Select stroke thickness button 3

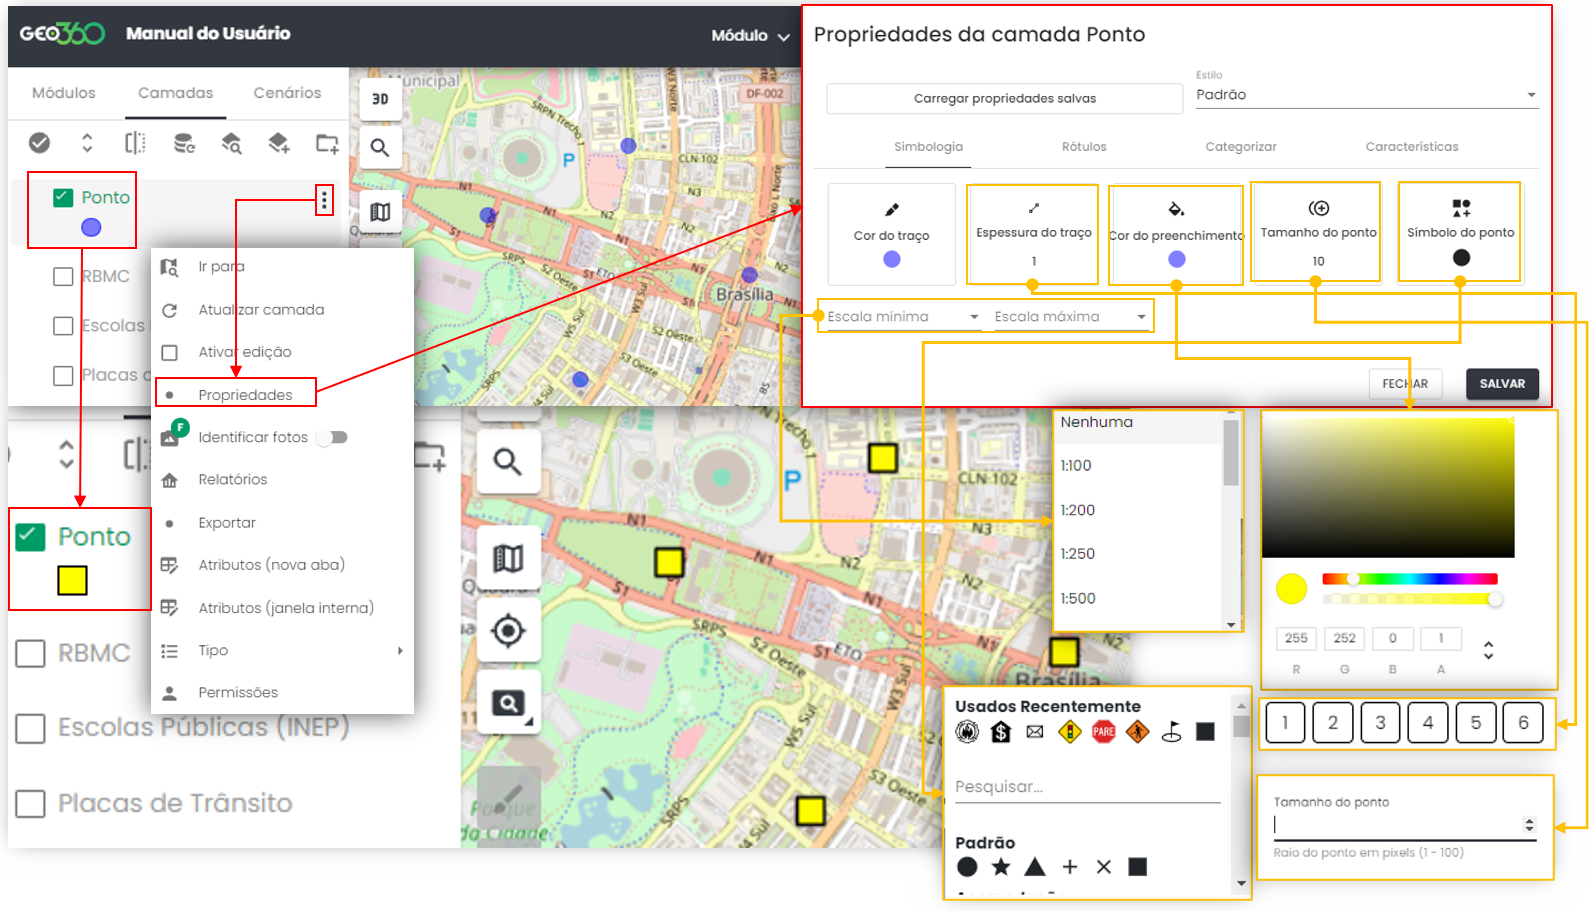click(1380, 723)
